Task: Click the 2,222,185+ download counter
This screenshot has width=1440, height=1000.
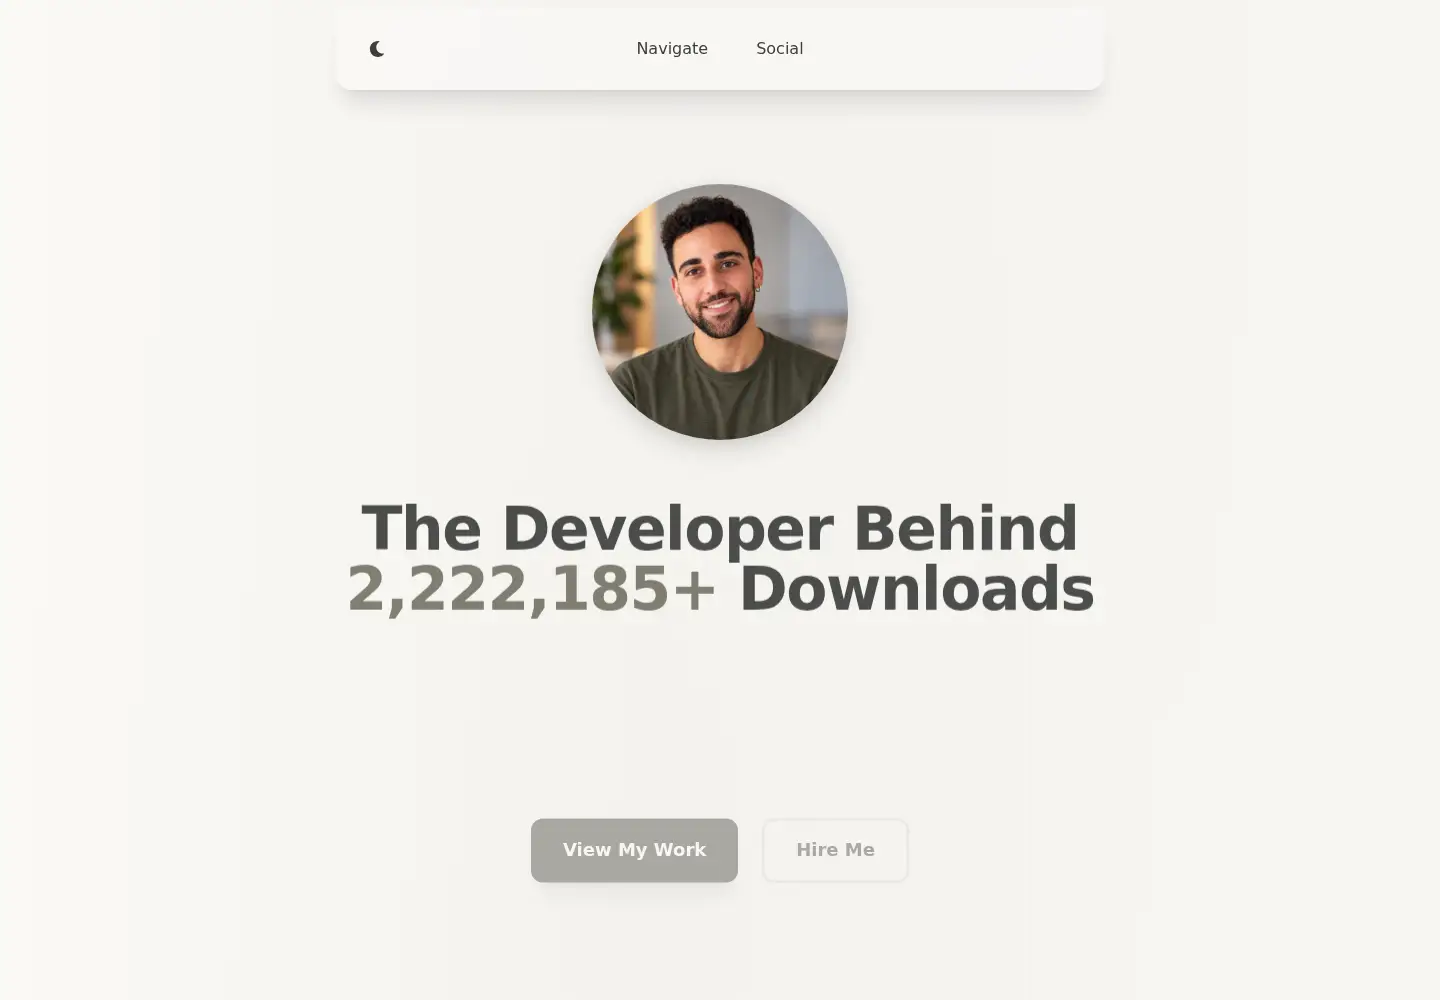Action: click(x=532, y=588)
